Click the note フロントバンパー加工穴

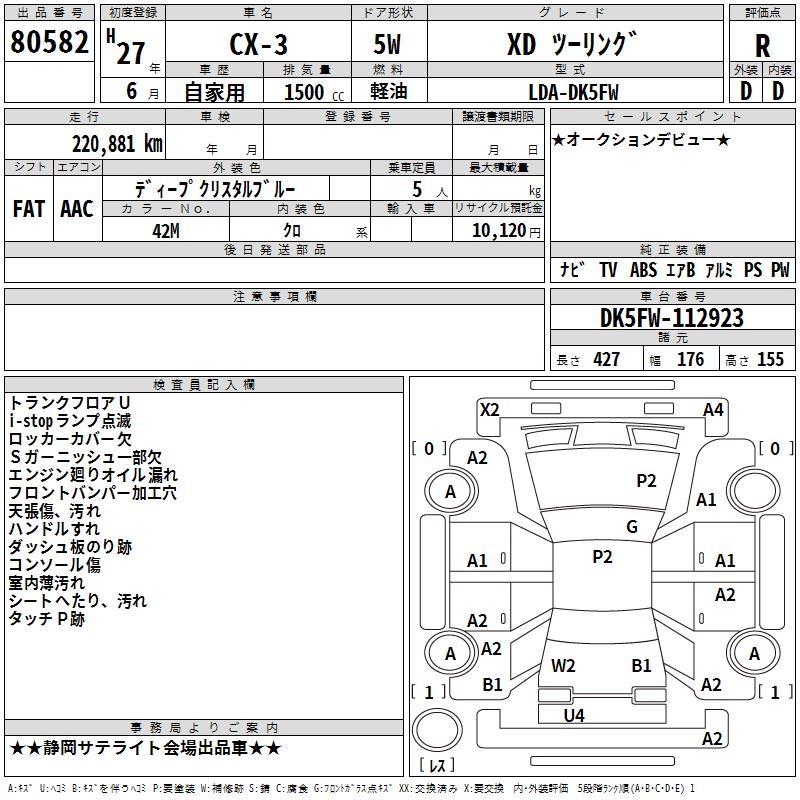point(93,493)
